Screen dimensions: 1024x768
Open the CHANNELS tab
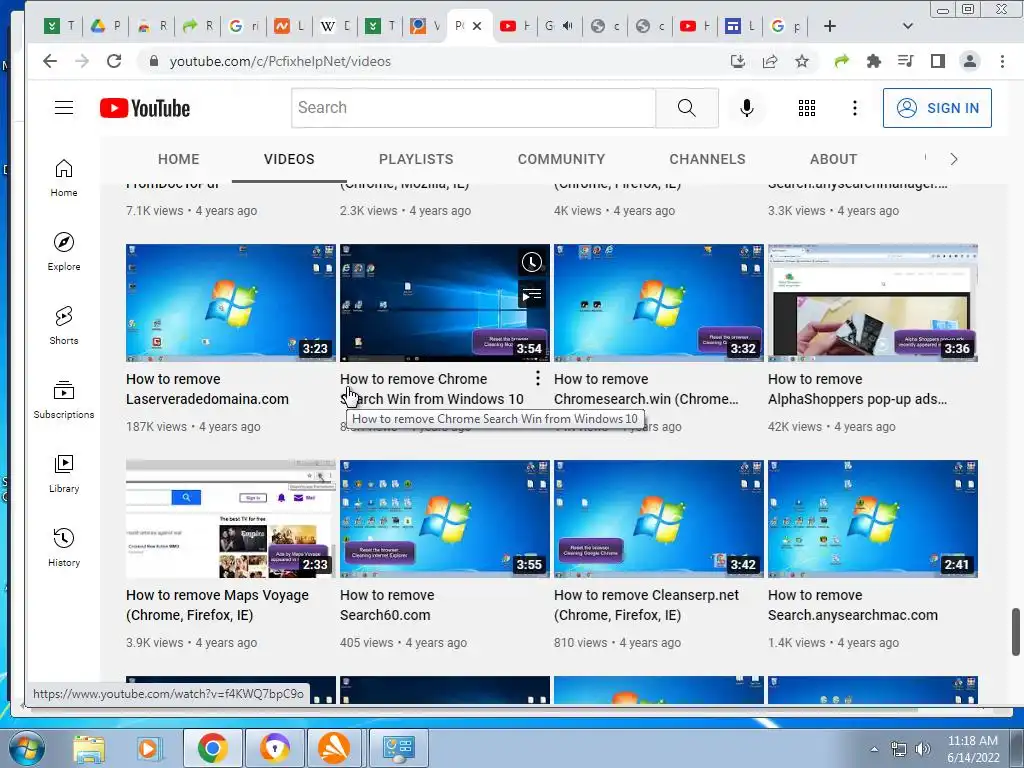707,159
